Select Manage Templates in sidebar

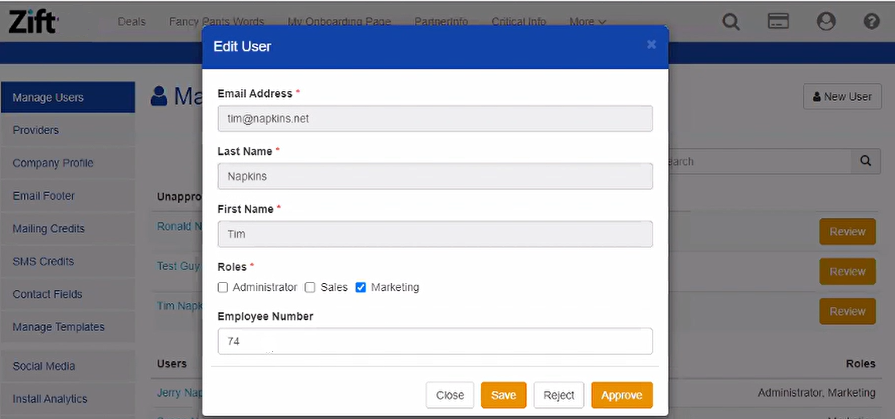coord(67,327)
